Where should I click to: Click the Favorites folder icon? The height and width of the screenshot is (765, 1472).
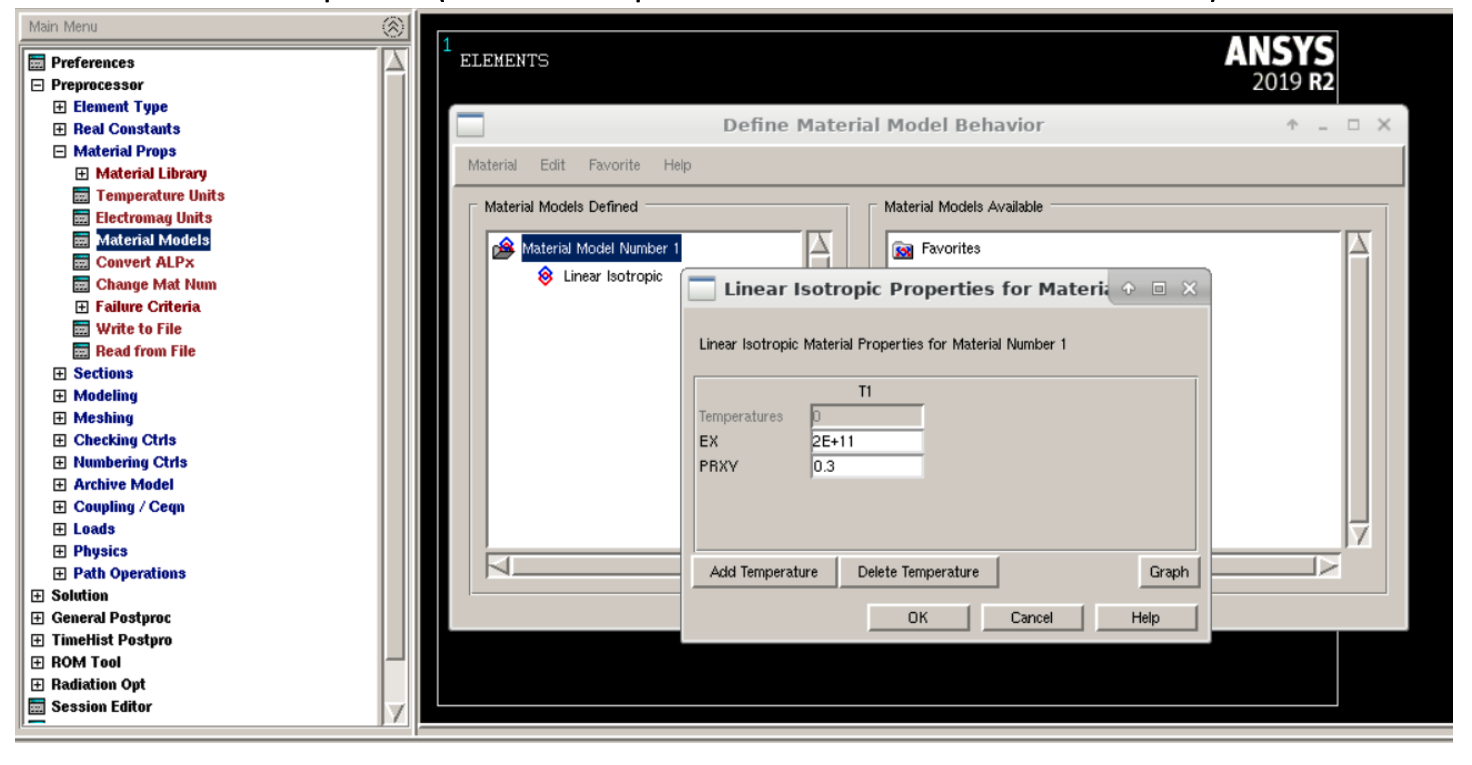click(x=903, y=249)
